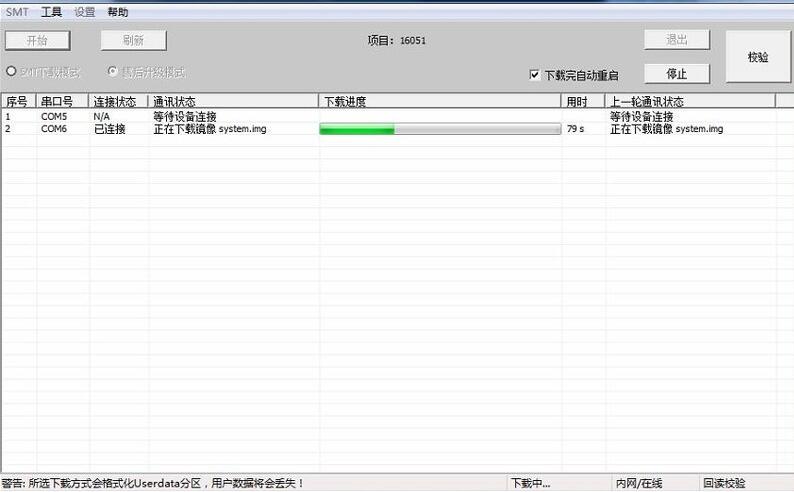Click the 连接状态 column header
Image resolution: width=794 pixels, height=492 pixels.
pos(118,101)
